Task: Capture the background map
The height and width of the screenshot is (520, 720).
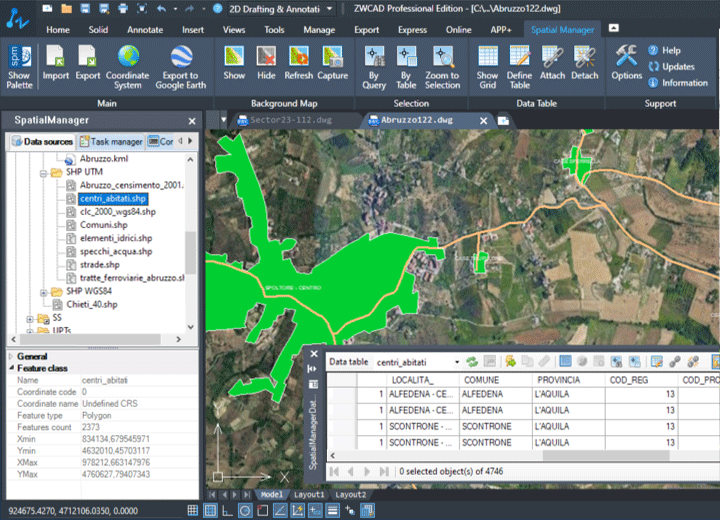Action: click(332, 62)
